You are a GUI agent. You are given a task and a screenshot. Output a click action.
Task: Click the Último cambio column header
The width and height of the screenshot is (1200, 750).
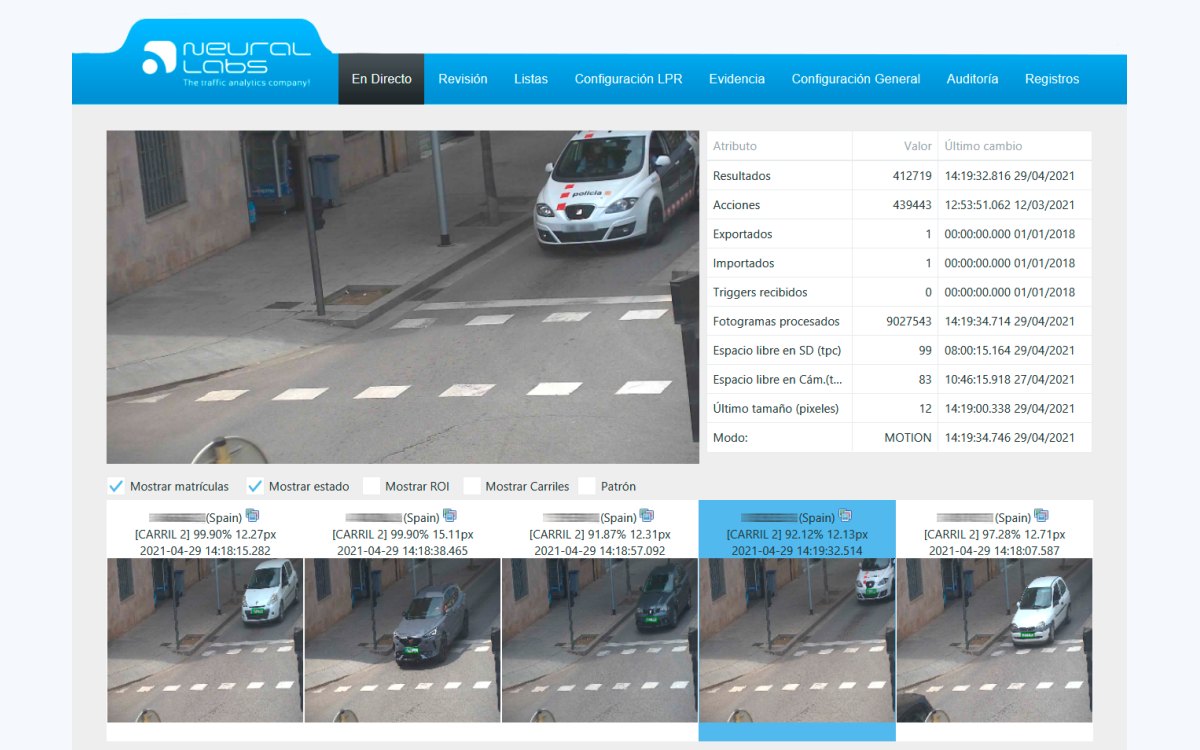(x=983, y=146)
